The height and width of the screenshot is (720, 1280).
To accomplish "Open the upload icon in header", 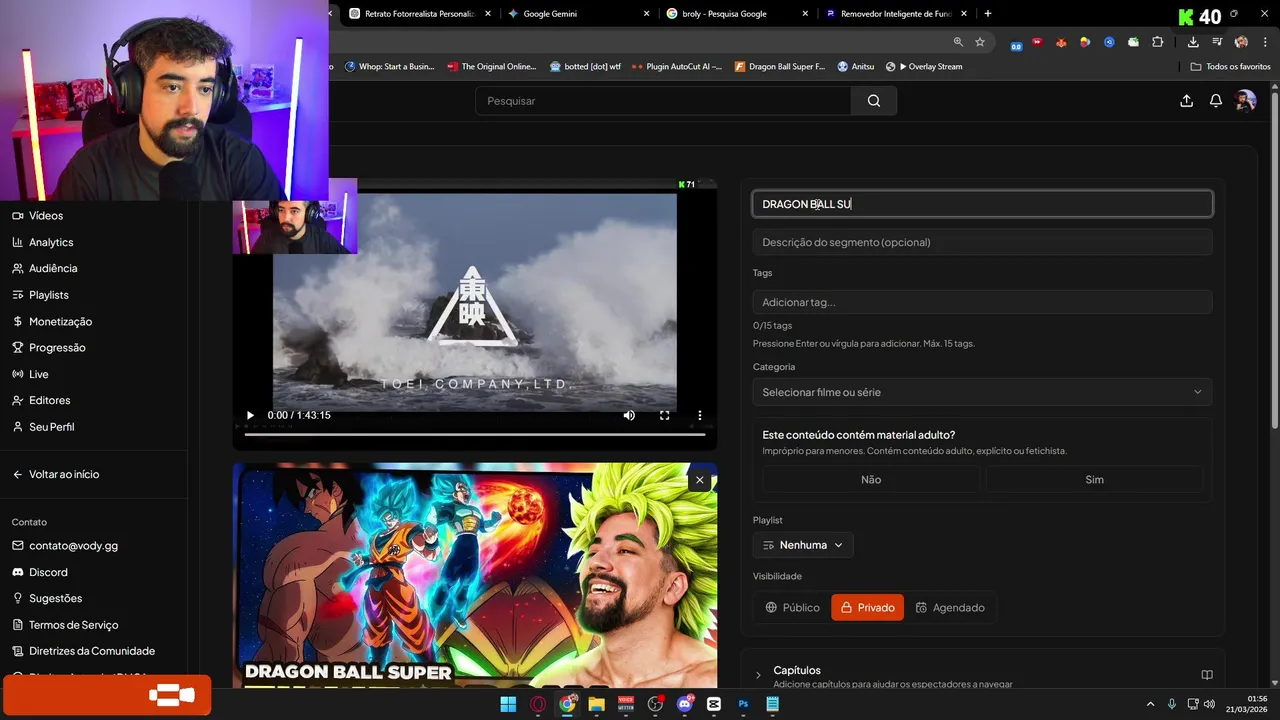I will (1186, 101).
